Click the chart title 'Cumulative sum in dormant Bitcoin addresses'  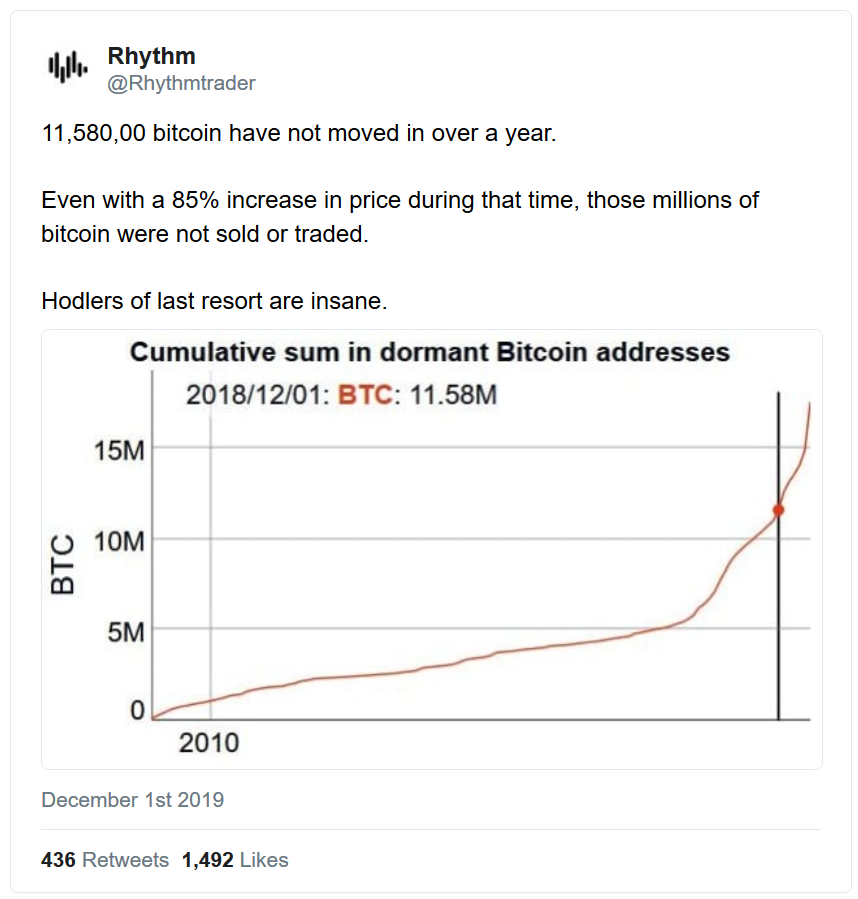coord(430,352)
